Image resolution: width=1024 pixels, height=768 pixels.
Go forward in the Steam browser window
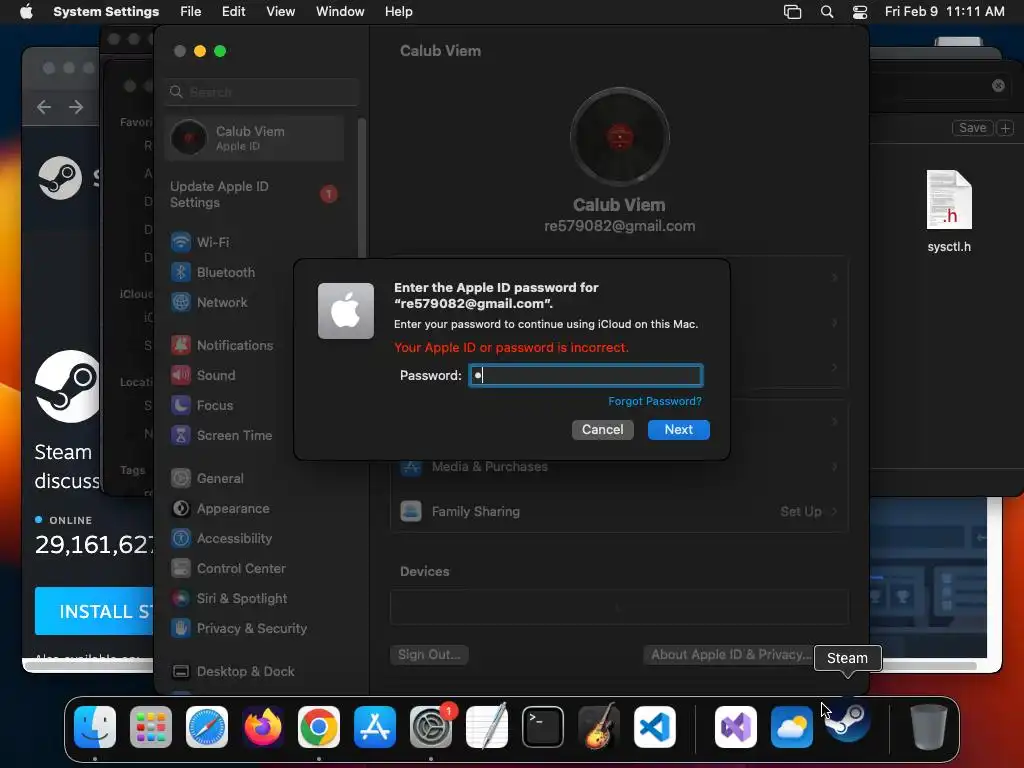pos(76,107)
